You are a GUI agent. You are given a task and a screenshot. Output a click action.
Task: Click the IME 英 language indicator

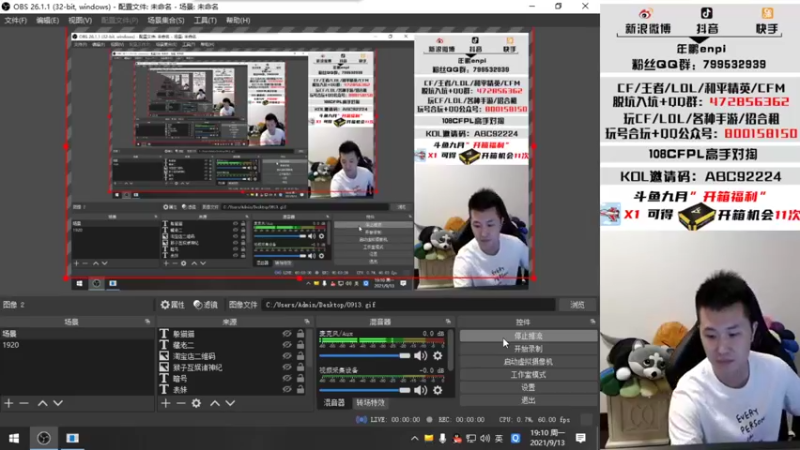tap(499, 438)
